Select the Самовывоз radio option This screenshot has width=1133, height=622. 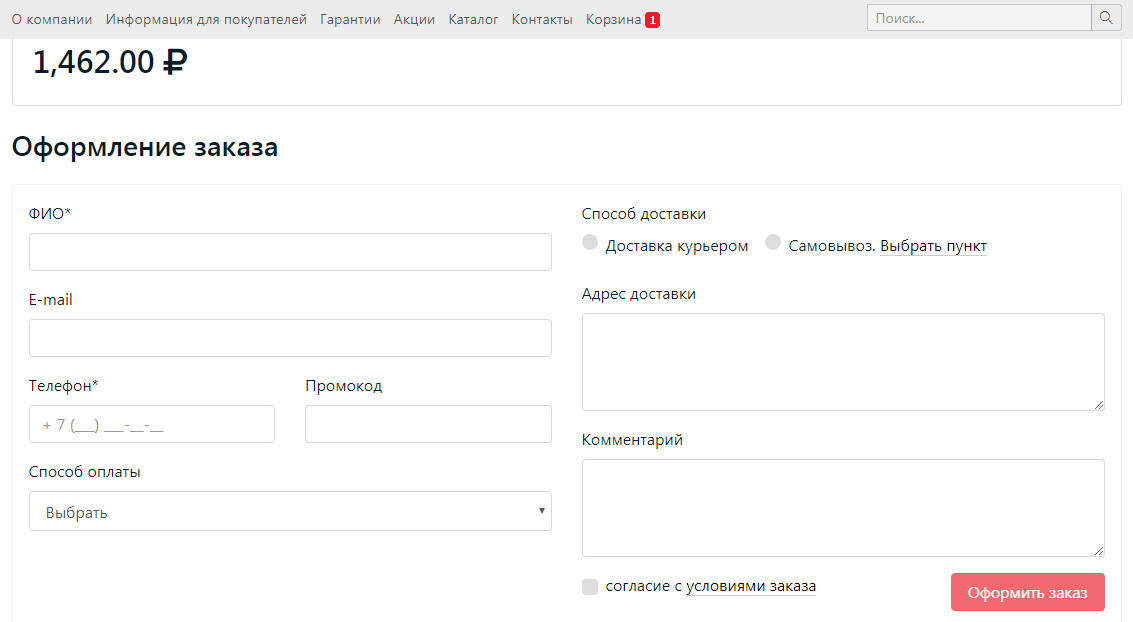tap(773, 243)
